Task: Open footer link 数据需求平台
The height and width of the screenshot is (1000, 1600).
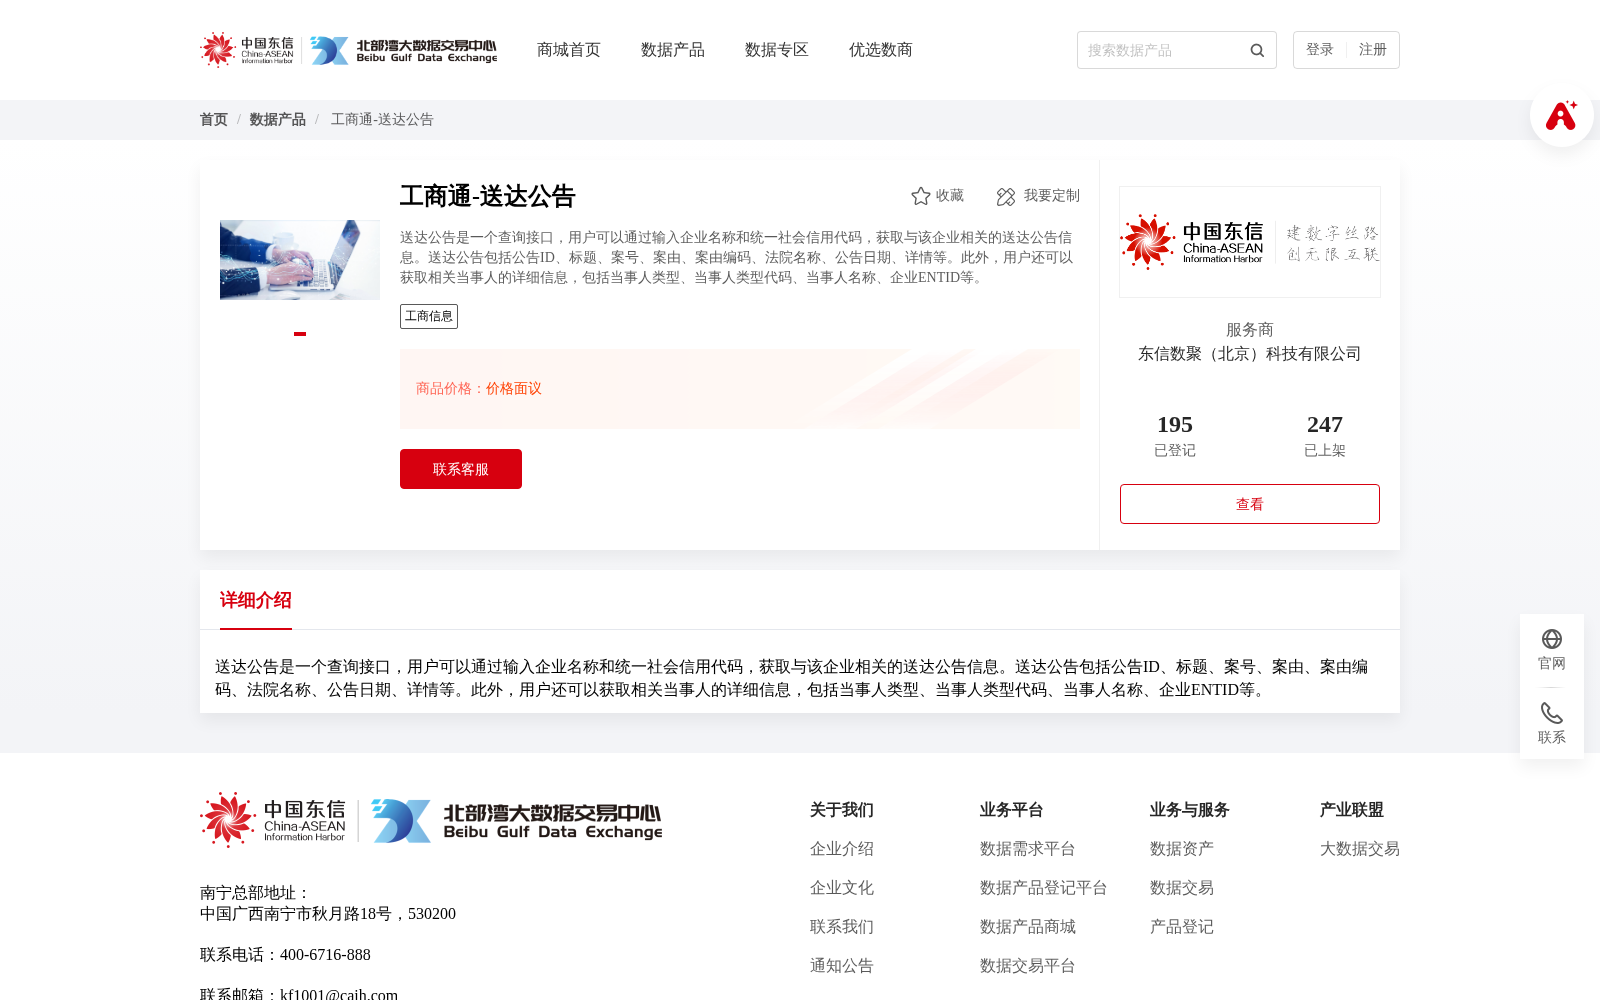Action: tap(1028, 849)
